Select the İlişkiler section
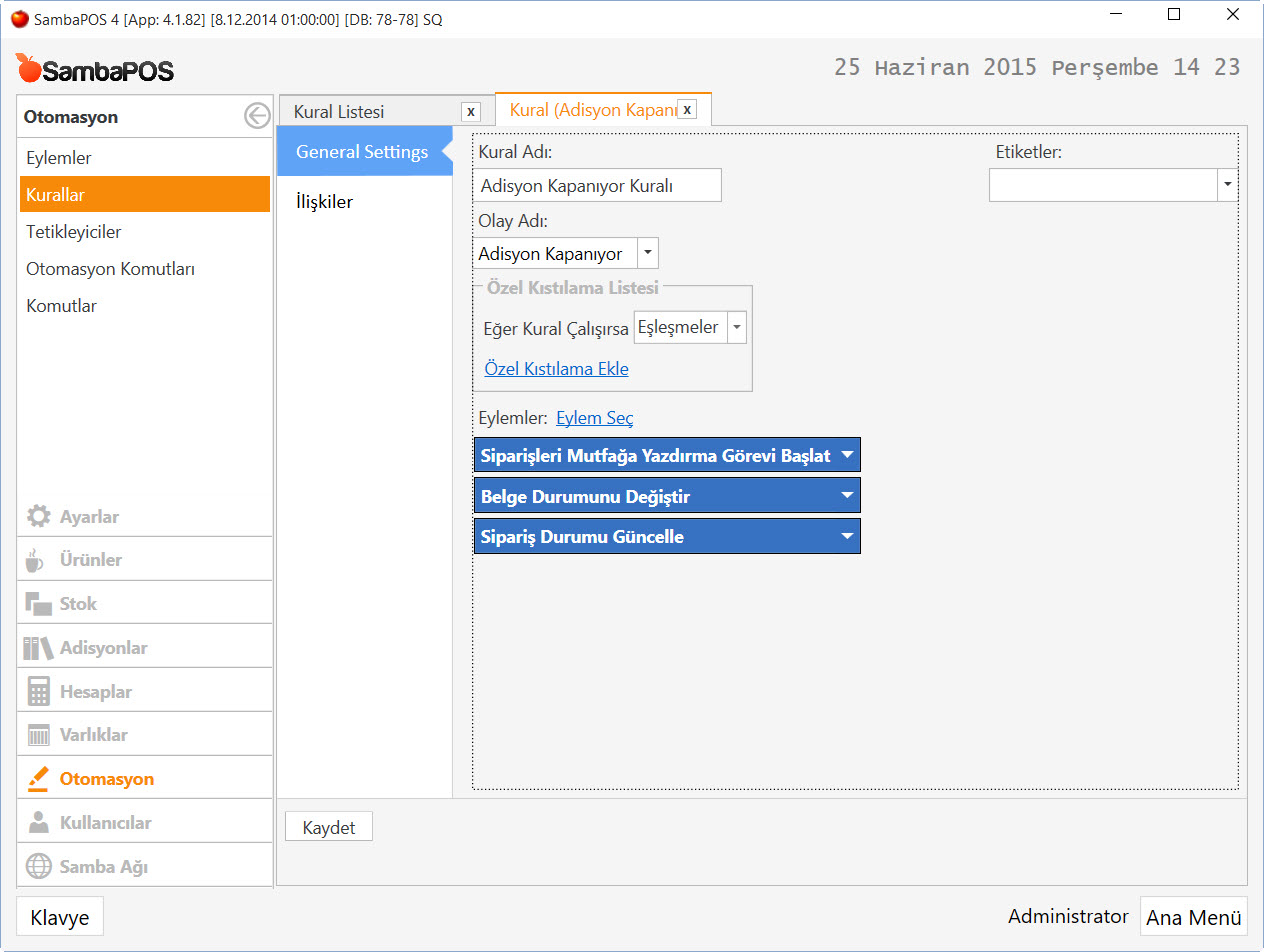 pyautogui.click(x=324, y=202)
